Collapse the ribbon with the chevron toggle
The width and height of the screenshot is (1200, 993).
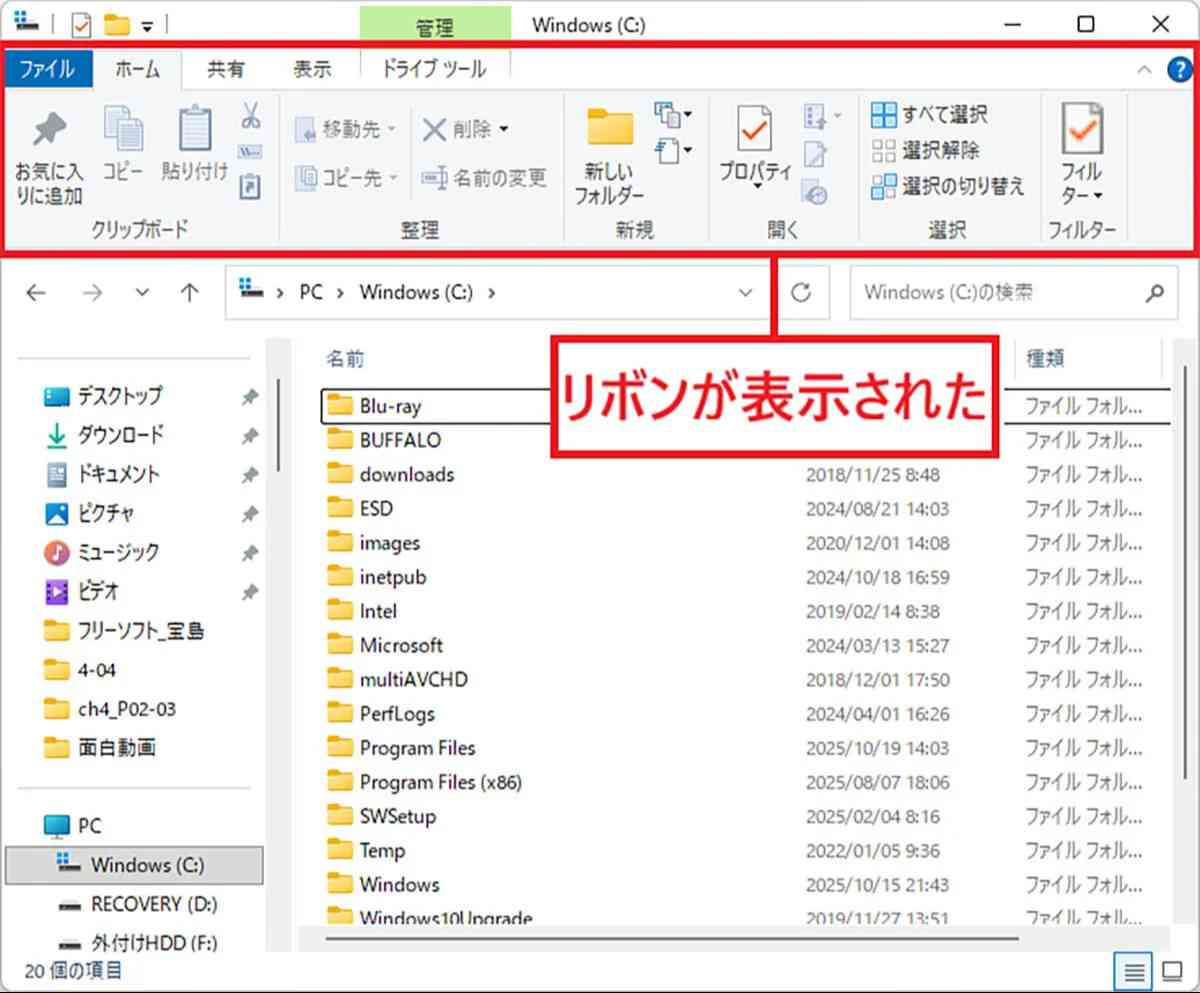(x=1143, y=70)
